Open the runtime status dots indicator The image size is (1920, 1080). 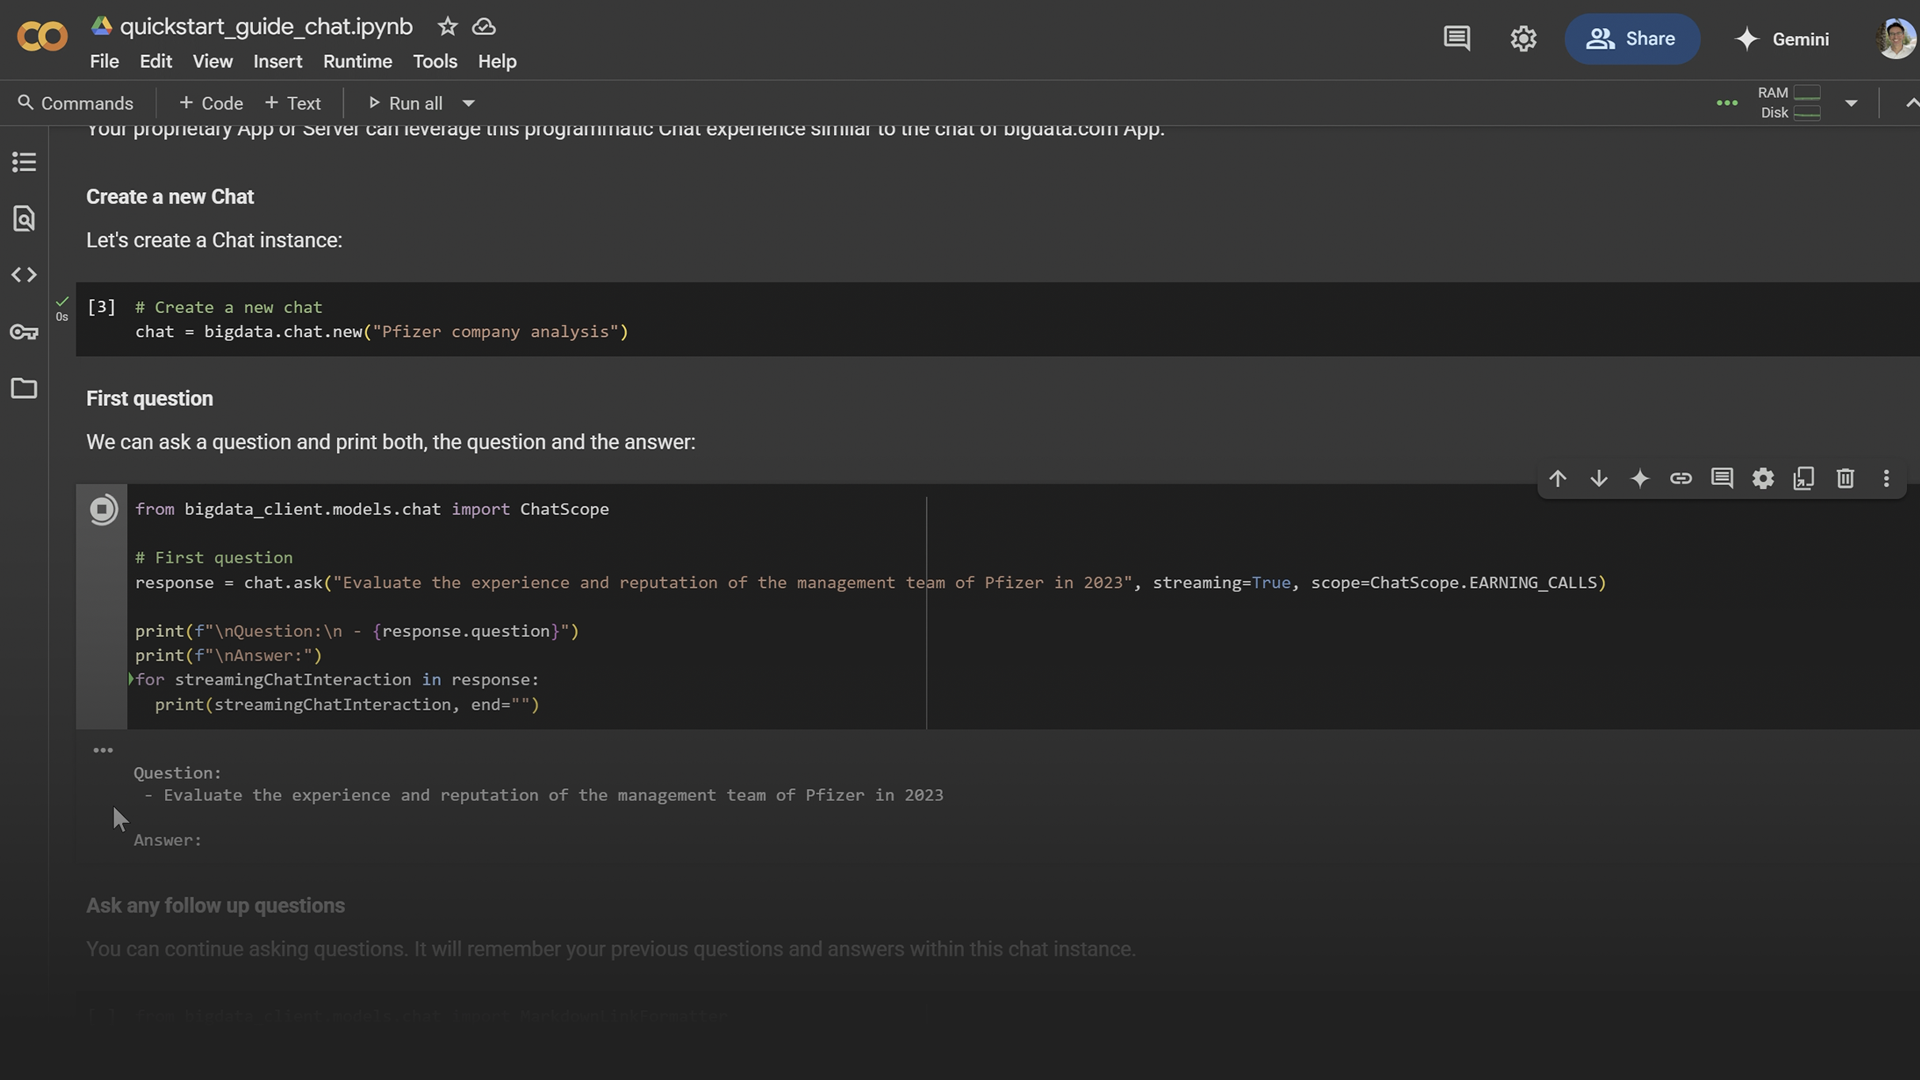click(1727, 103)
